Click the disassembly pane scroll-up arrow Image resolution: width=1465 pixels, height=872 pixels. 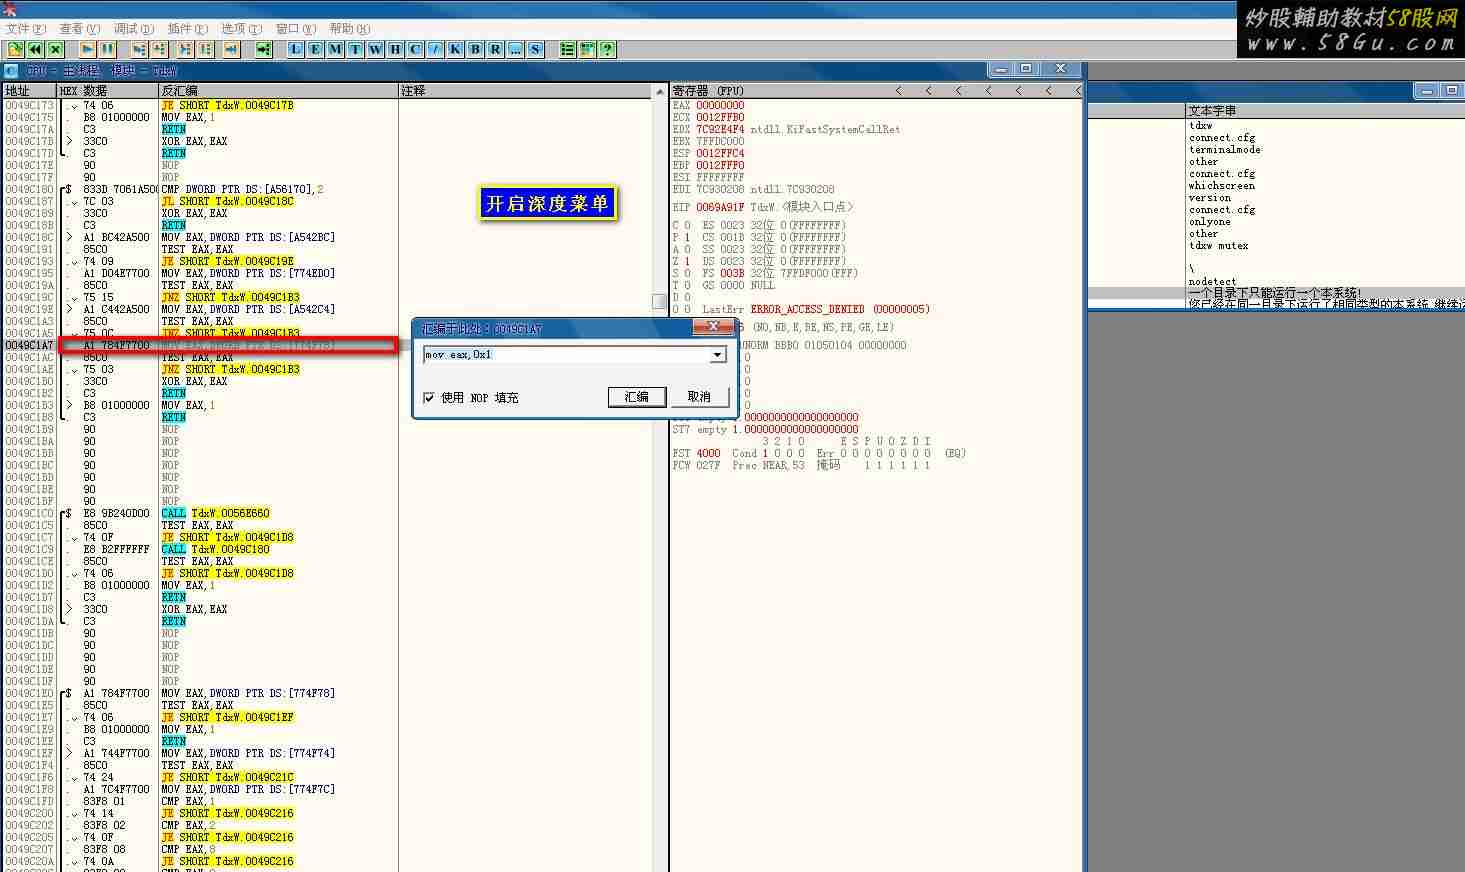click(x=658, y=91)
